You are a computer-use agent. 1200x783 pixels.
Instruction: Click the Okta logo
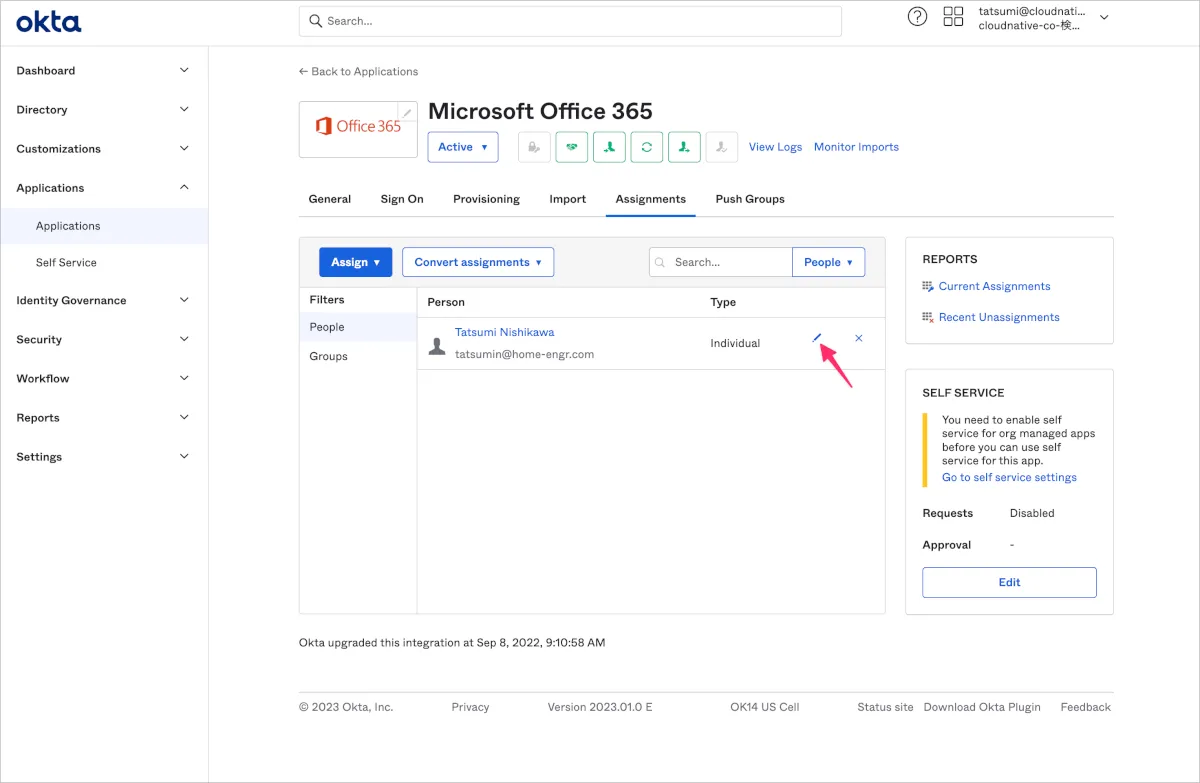[48, 21]
